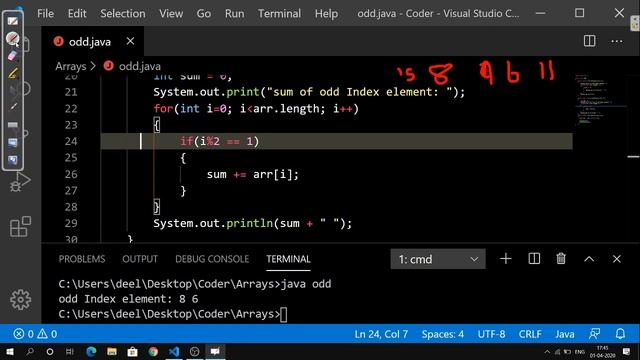Select the pink eraser tool in annotation toolbar

tap(13, 56)
